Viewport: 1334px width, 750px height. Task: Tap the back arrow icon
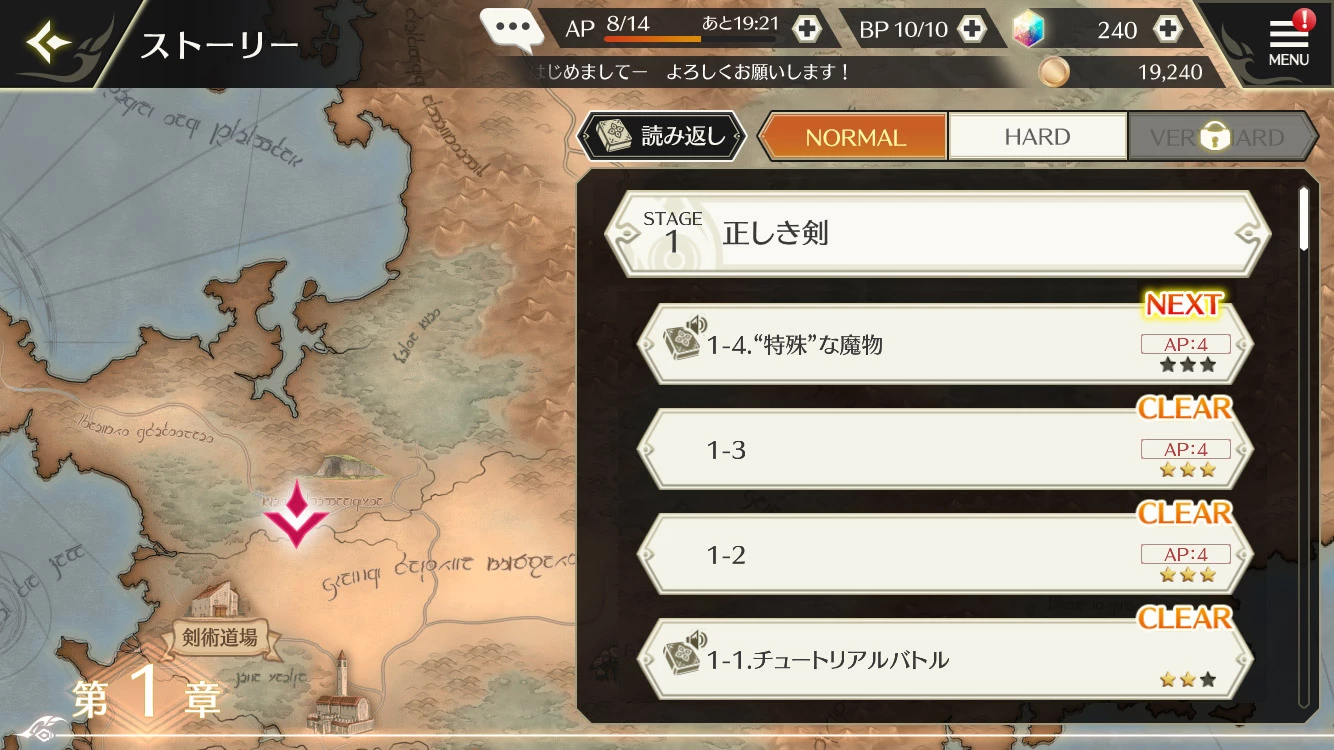coord(46,42)
